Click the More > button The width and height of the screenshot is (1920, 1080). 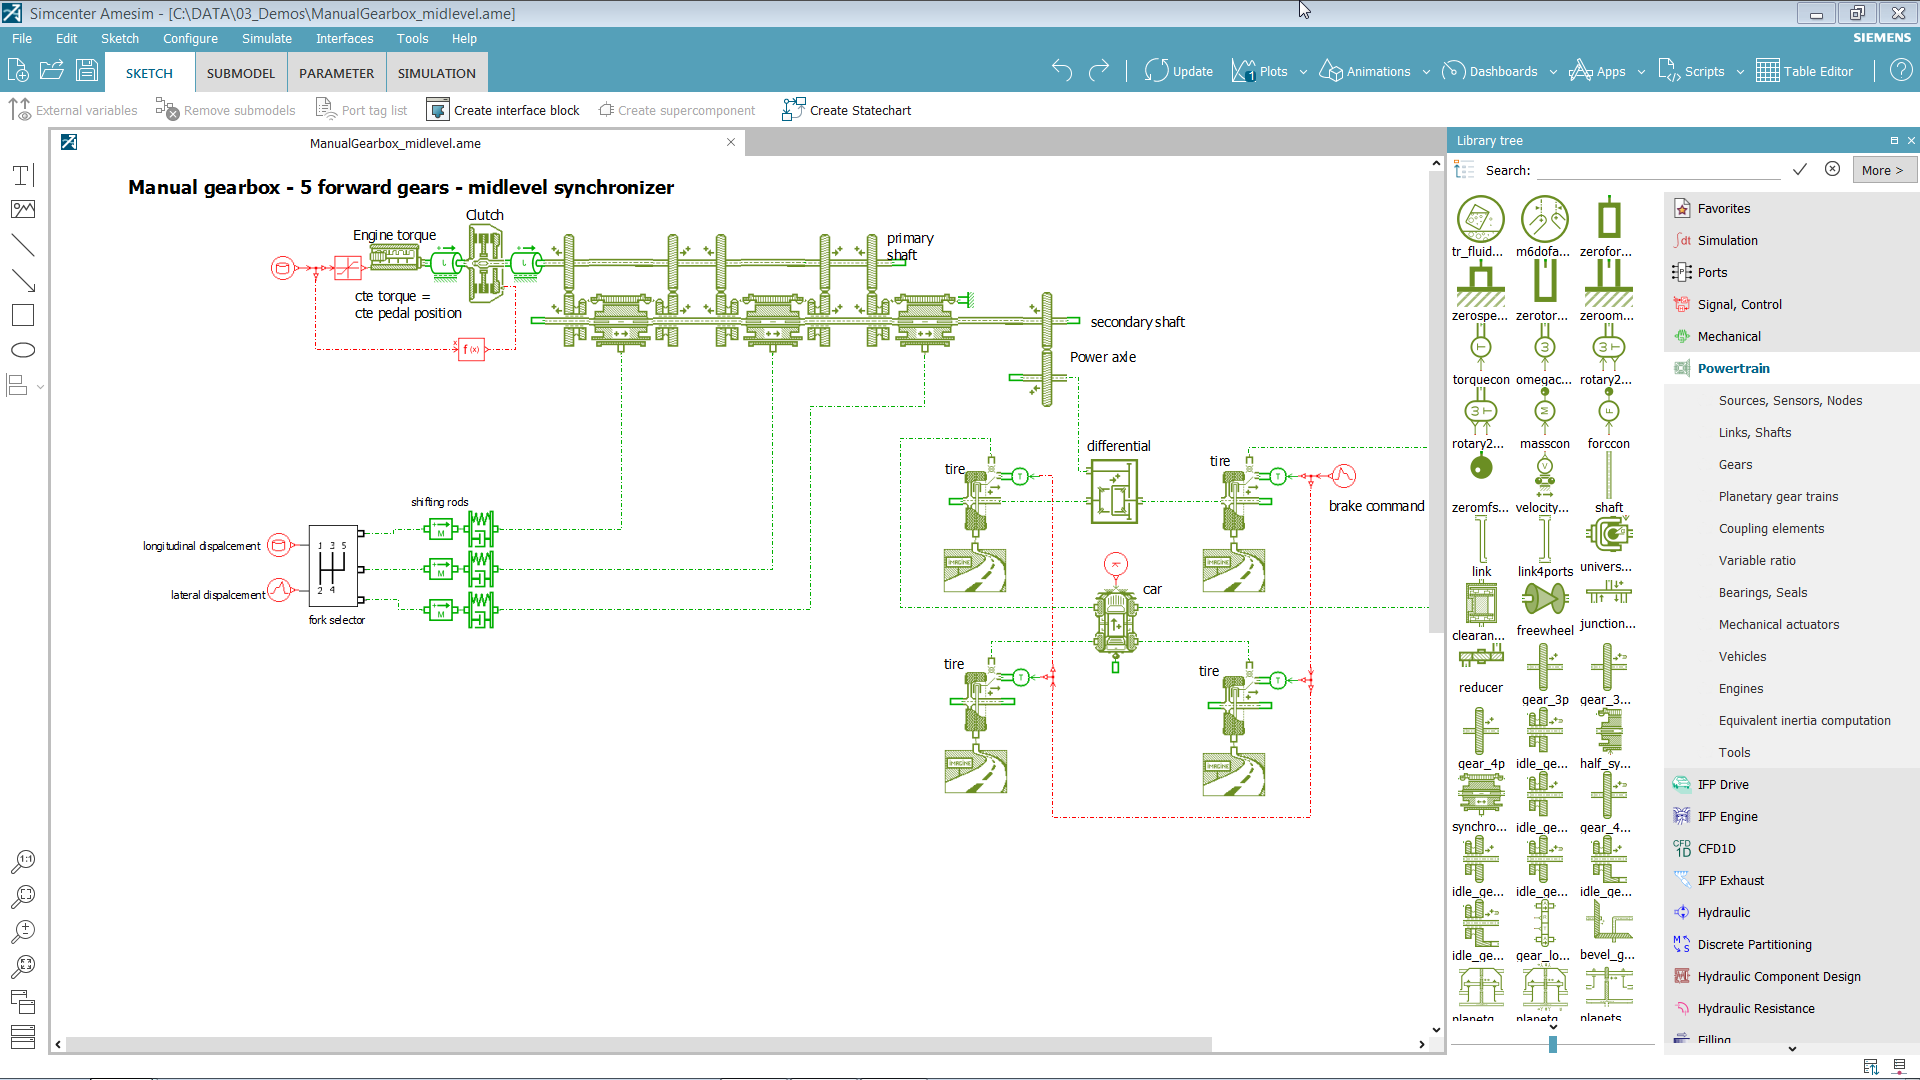coord(1884,170)
